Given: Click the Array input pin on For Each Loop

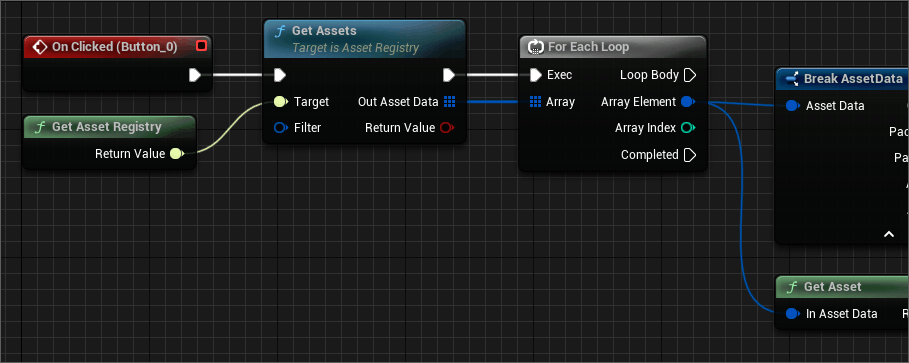Looking at the screenshot, I should pyautogui.click(x=535, y=101).
